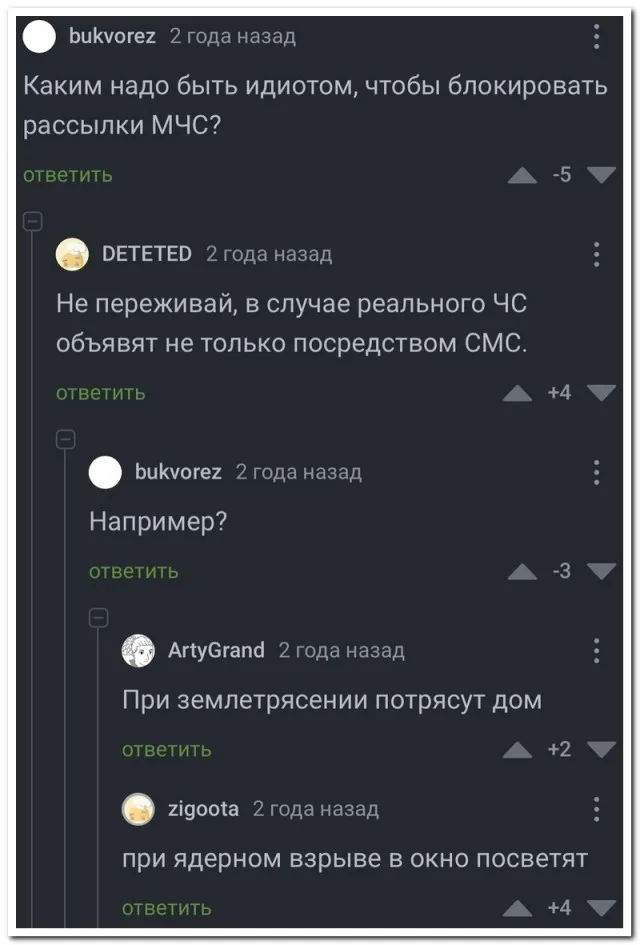Collapse the thread under 'Например?' comment
The width and height of the screenshot is (640, 945).
99,616
